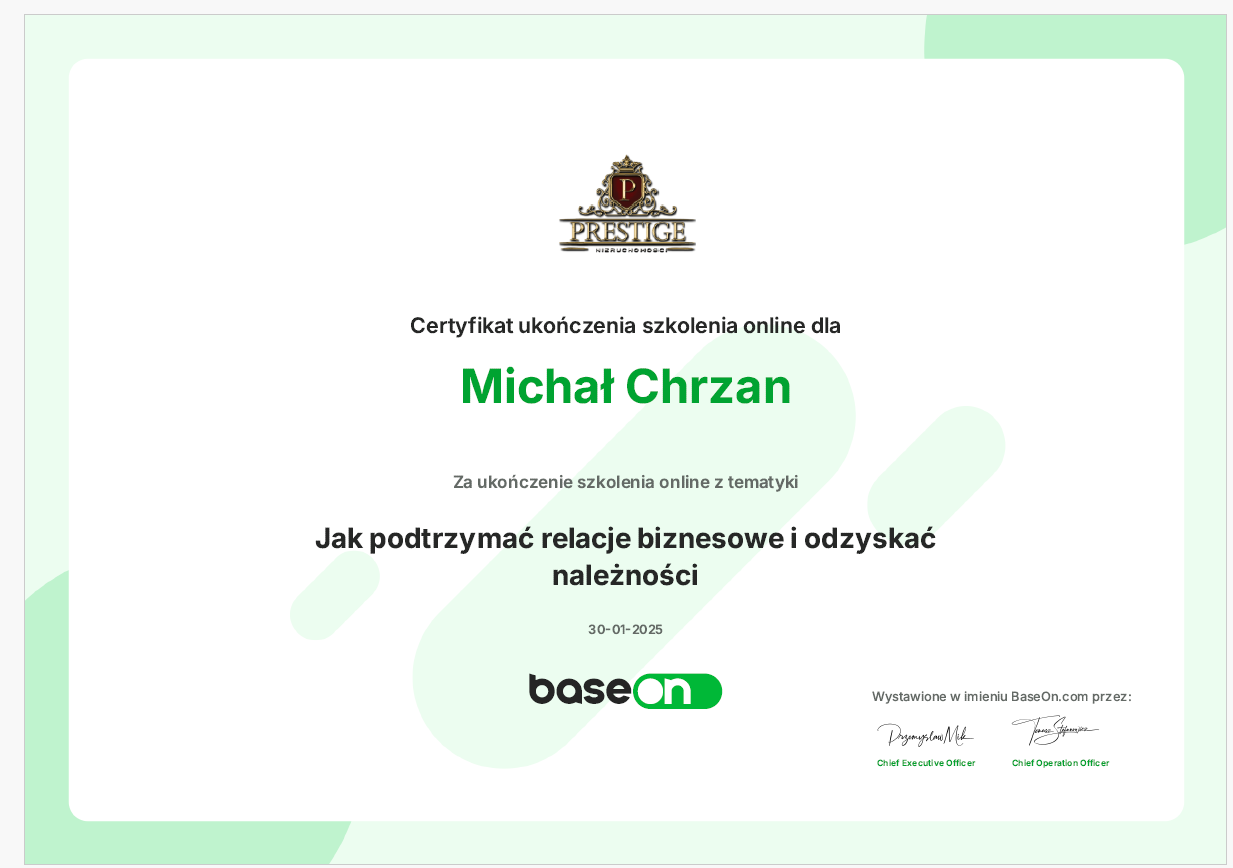Click the 'Chief Executive Officer' label
This screenshot has height=868, width=1233.
[926, 763]
